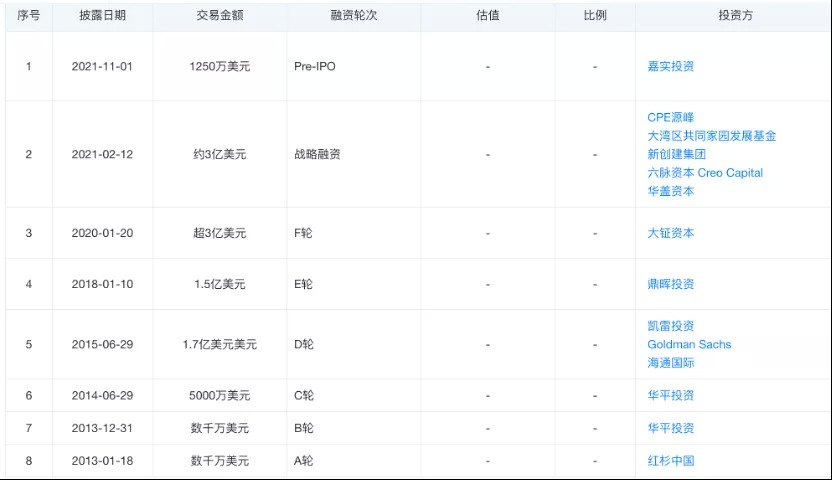Open the 大钲资本 investor link
Screen dimensions: 832x480
pyautogui.click(x=670, y=233)
